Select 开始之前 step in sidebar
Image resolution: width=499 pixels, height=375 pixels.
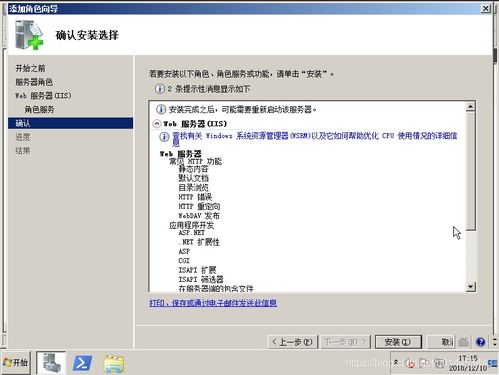(30, 68)
